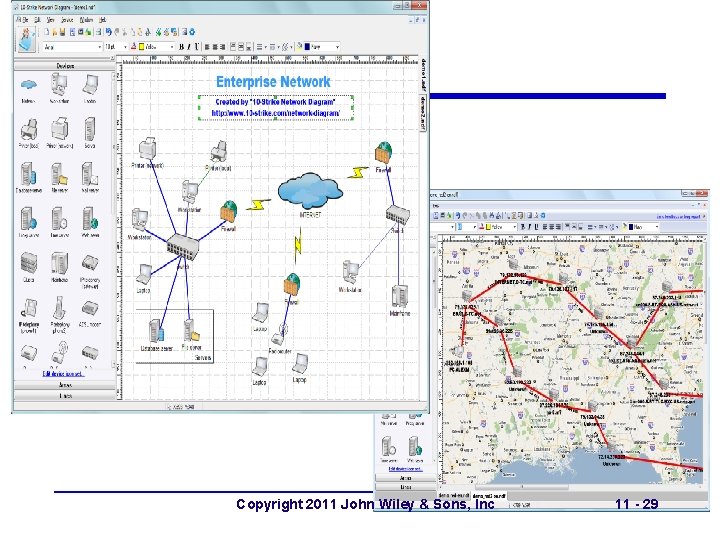This screenshot has width=720, height=540.
Task: Select the Workstation icon in Devices palette
Action: pyautogui.click(x=59, y=84)
